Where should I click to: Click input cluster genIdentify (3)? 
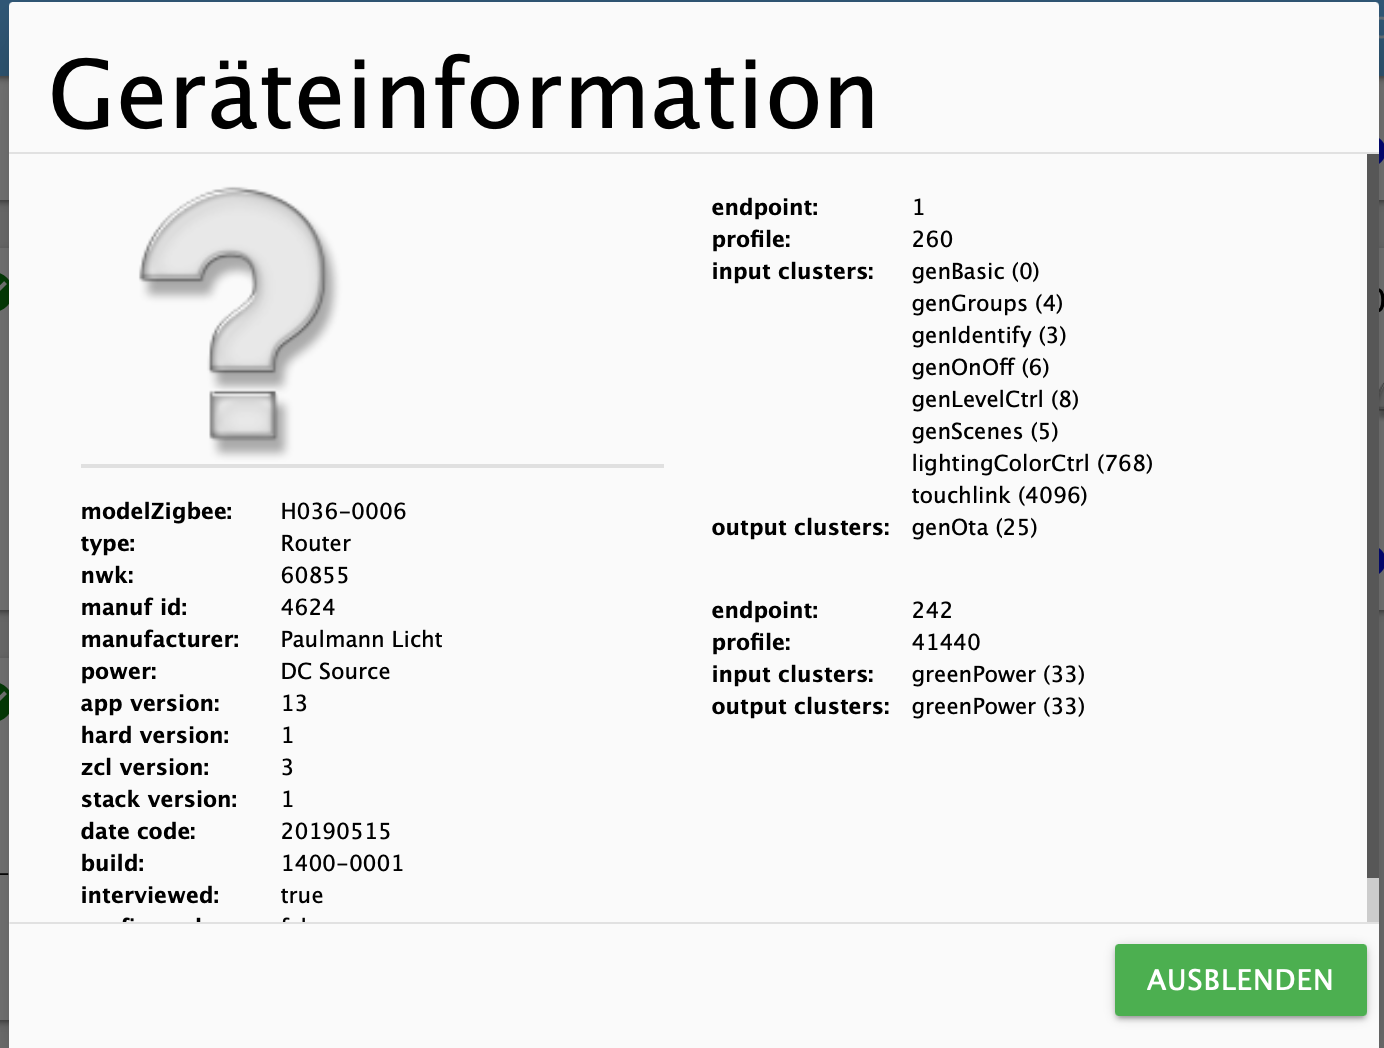(x=989, y=335)
